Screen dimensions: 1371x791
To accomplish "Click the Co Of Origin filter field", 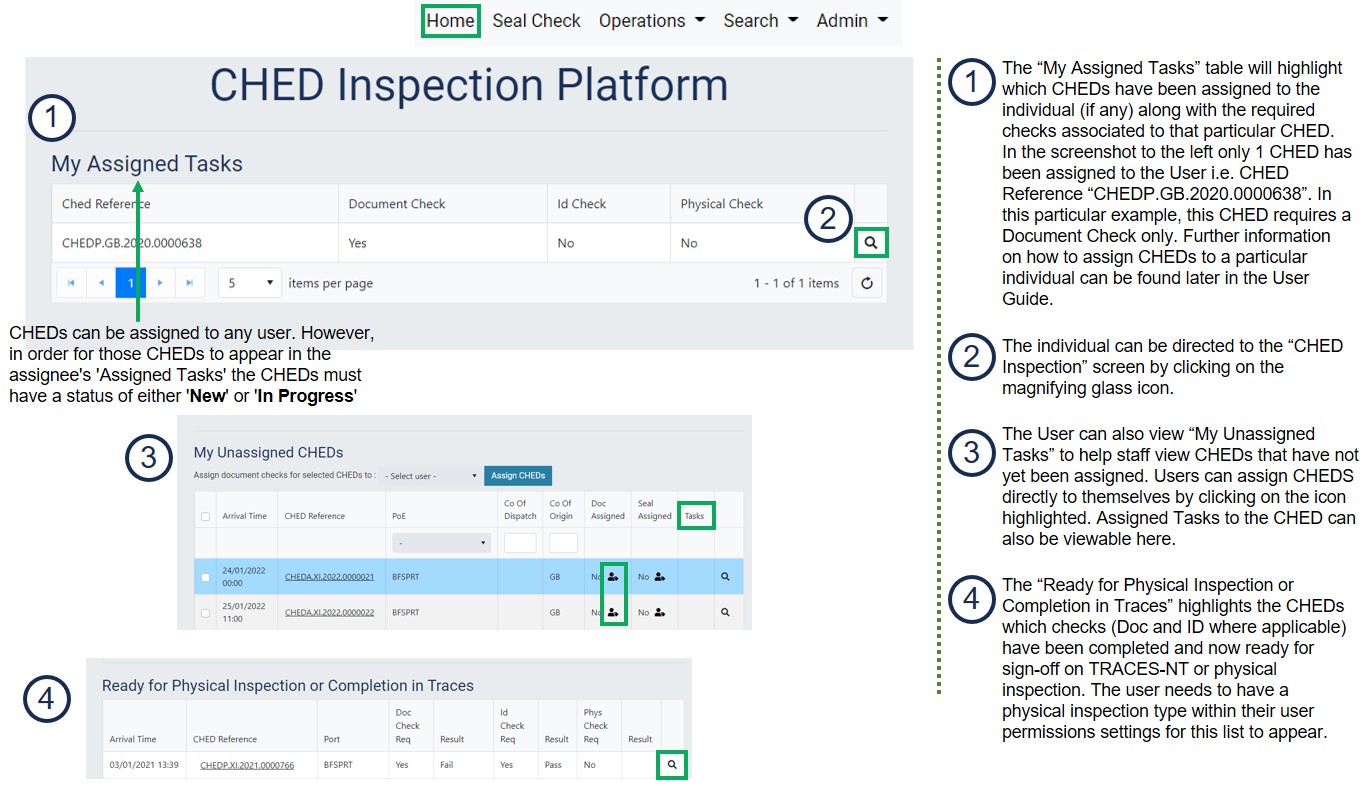I will (x=563, y=543).
